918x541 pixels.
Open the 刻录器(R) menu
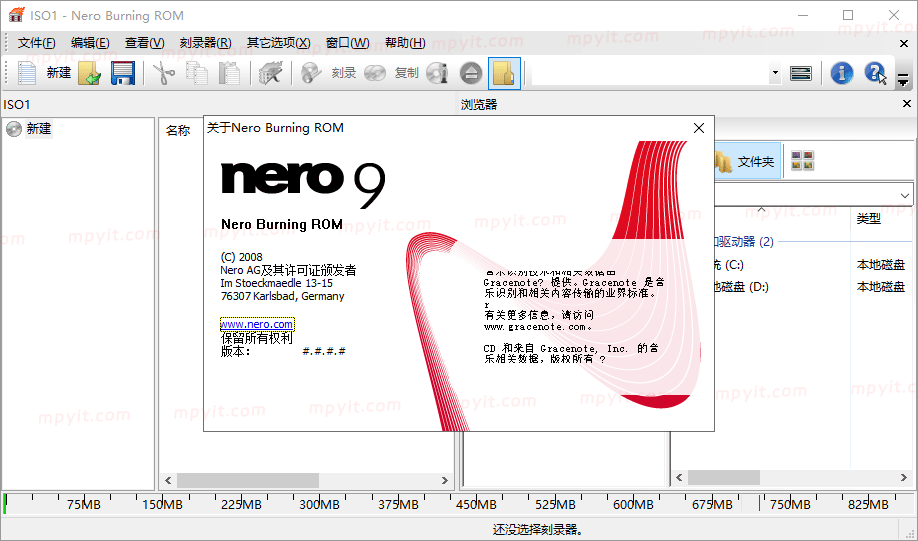click(x=205, y=43)
